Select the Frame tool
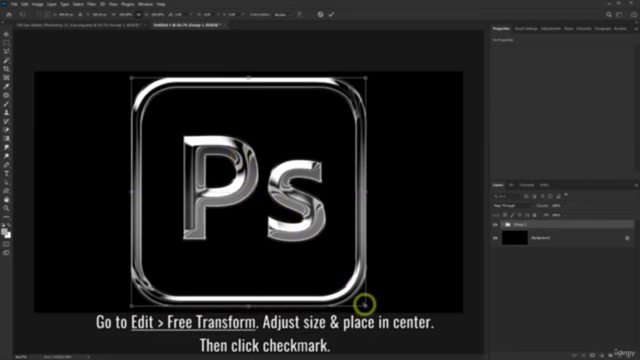Screen dimensions: 640x360 point(7,78)
